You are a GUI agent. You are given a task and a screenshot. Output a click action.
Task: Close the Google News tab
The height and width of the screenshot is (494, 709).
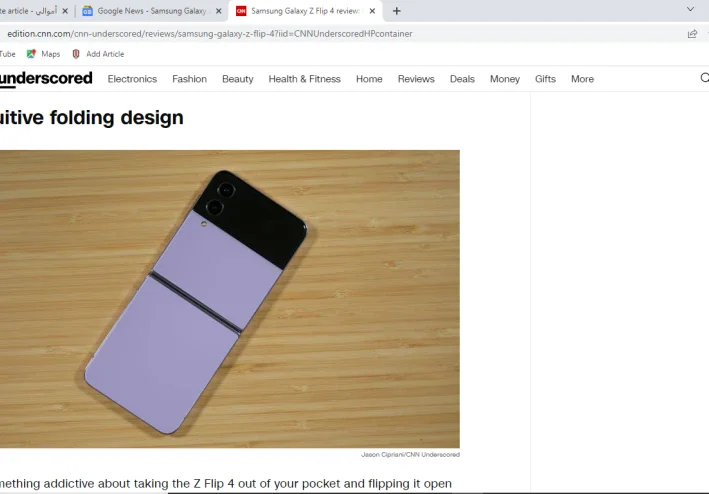(x=218, y=11)
